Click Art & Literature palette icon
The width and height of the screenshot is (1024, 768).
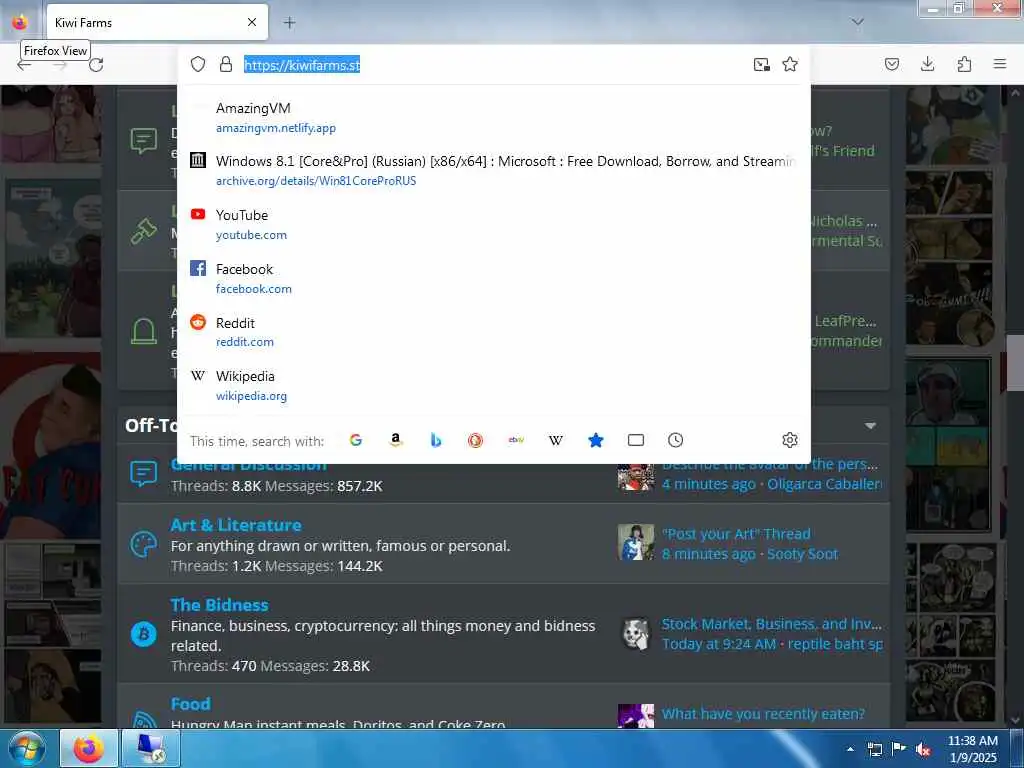(144, 544)
